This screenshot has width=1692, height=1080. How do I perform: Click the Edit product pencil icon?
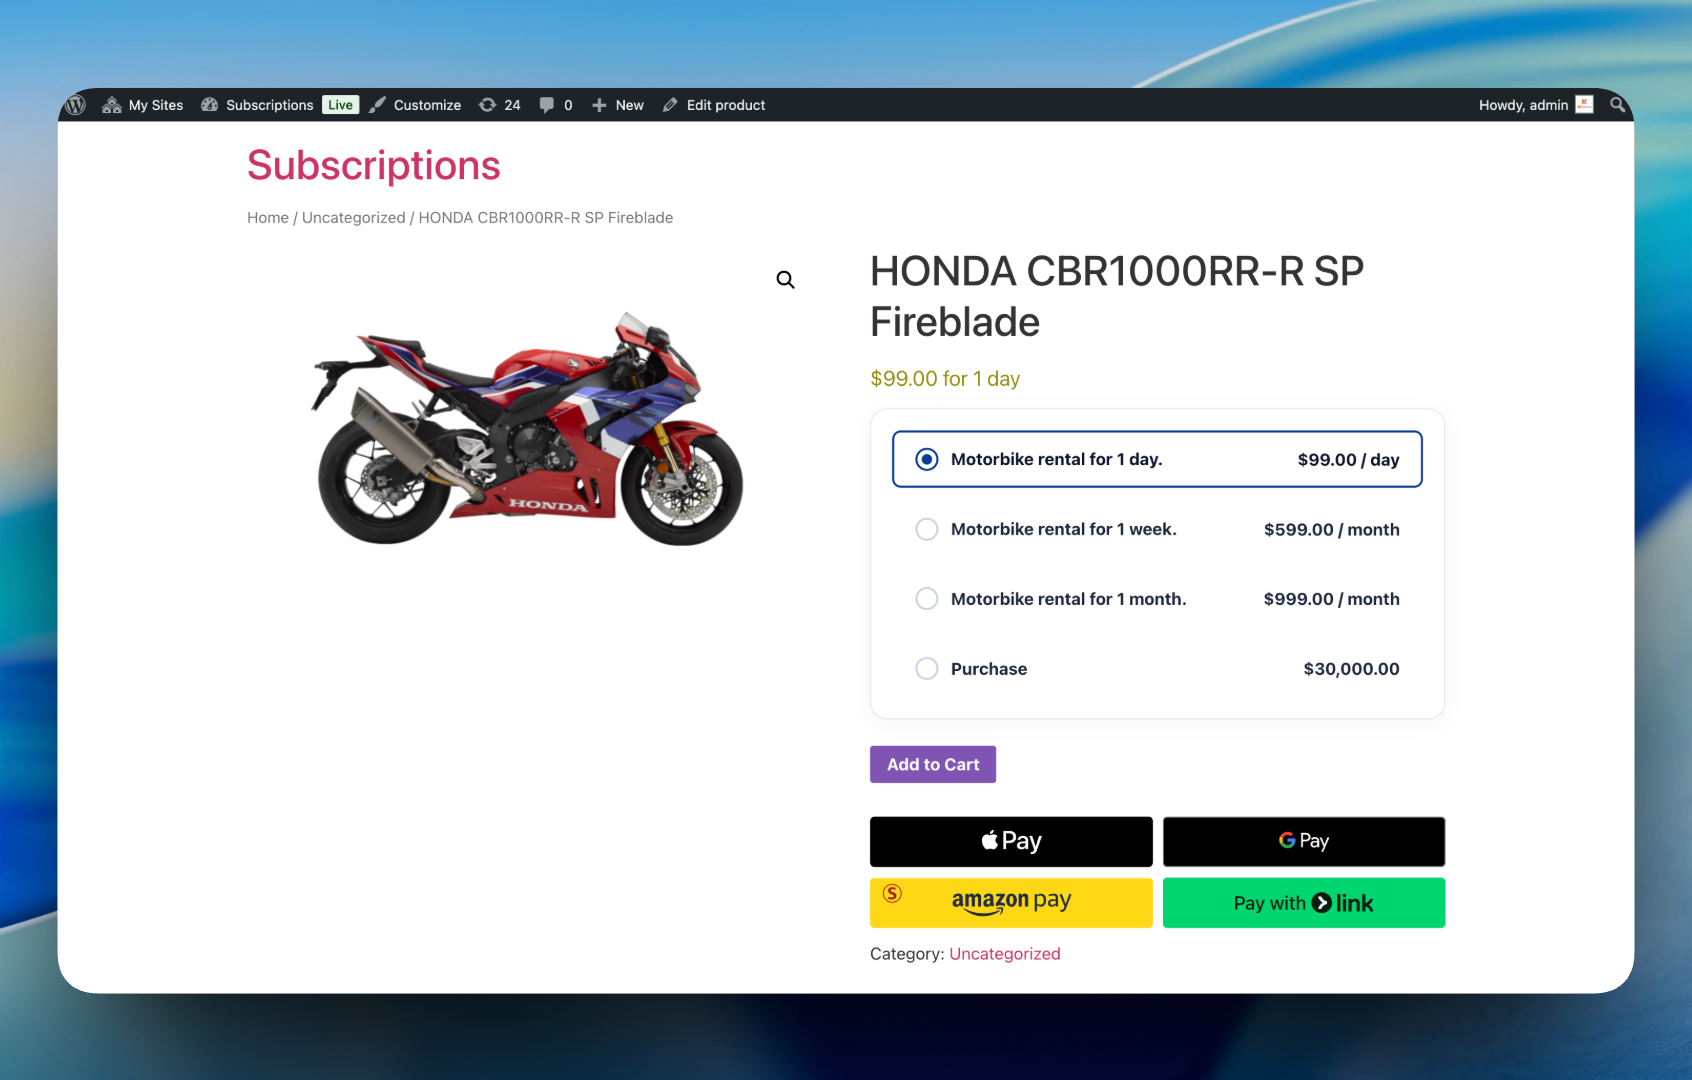670,105
